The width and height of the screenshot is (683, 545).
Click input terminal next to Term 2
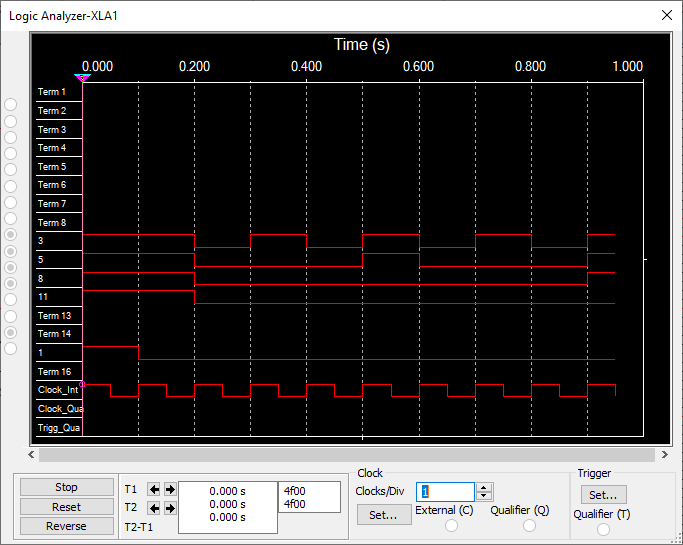click(10, 121)
